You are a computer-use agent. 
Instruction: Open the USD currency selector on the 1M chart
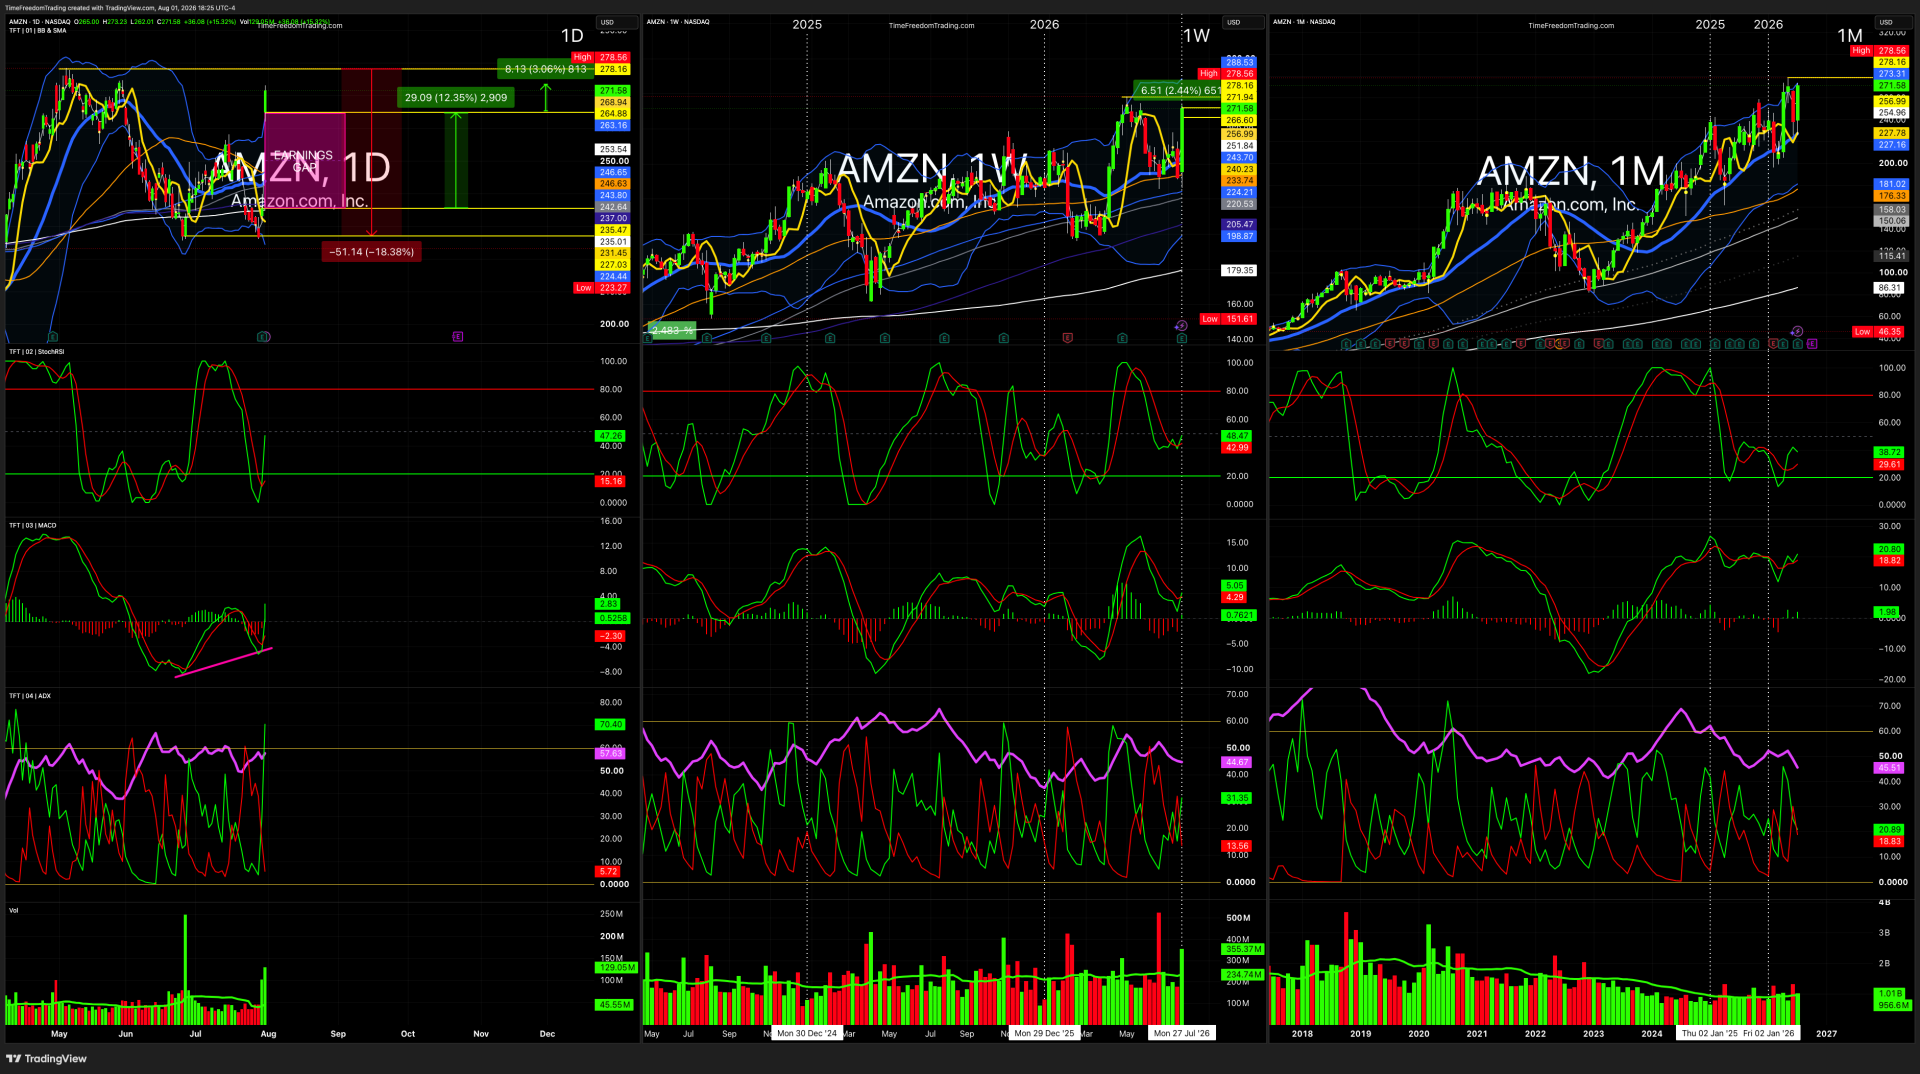coord(1893,22)
